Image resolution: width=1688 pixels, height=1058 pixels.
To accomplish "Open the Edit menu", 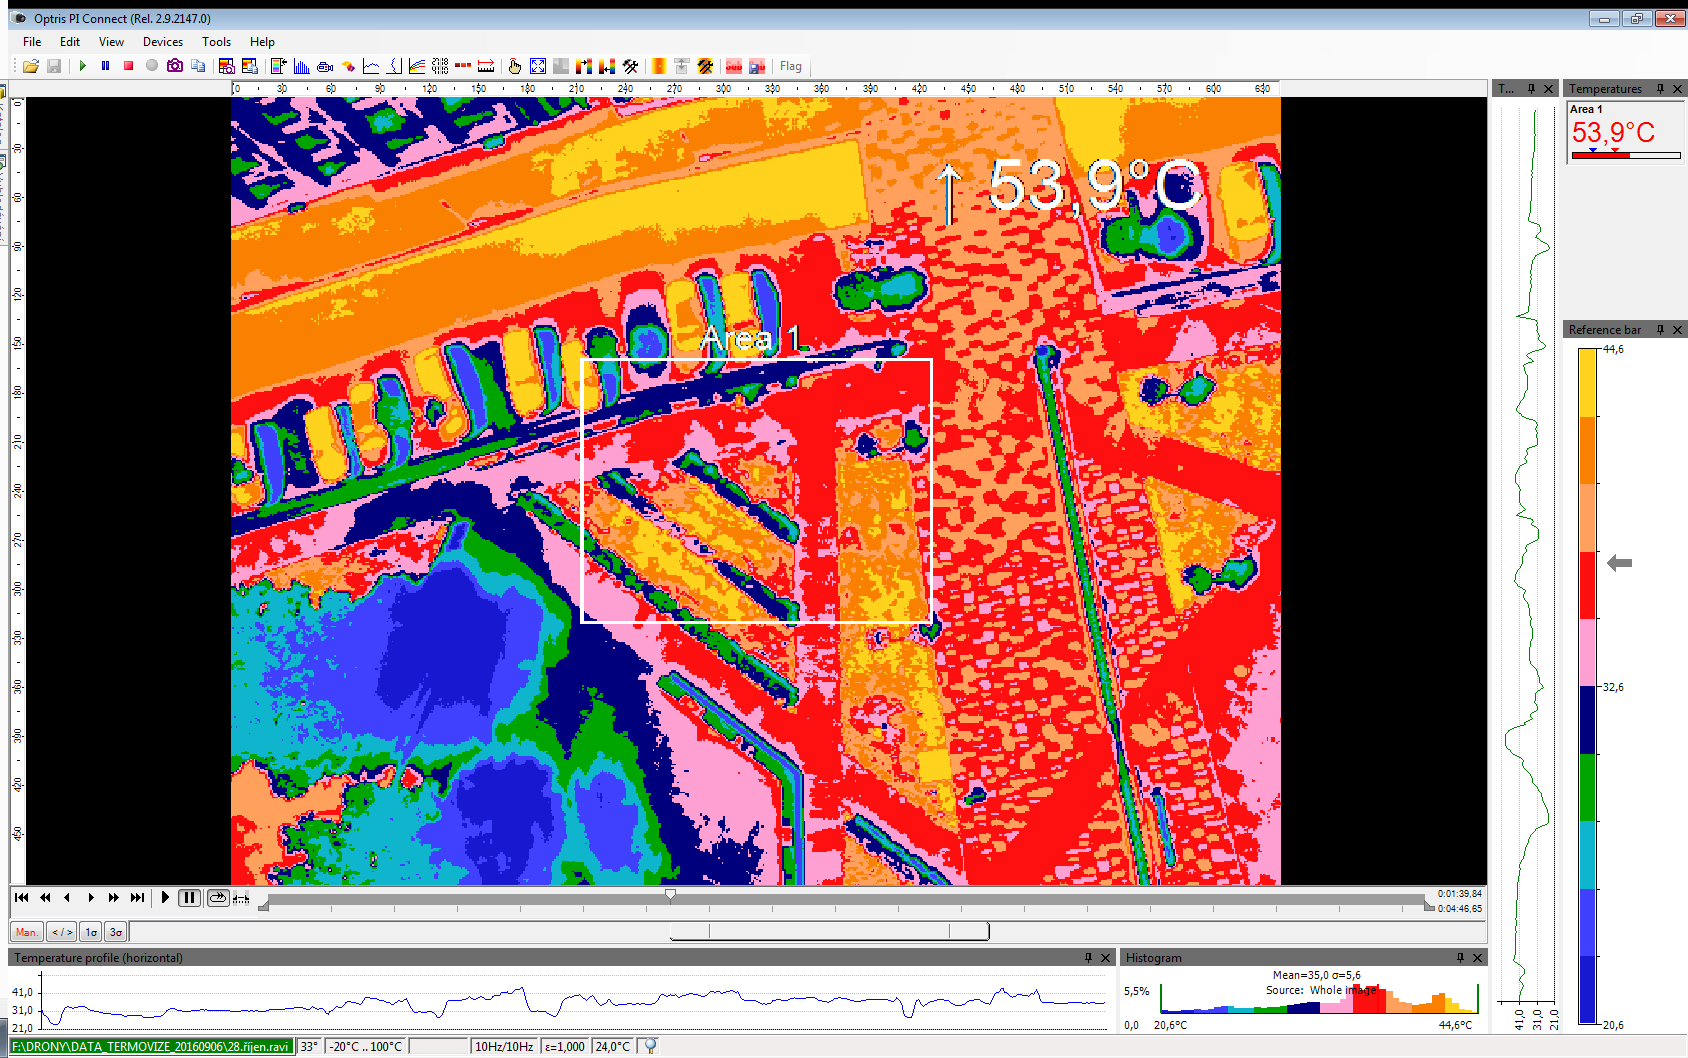I will 70,42.
